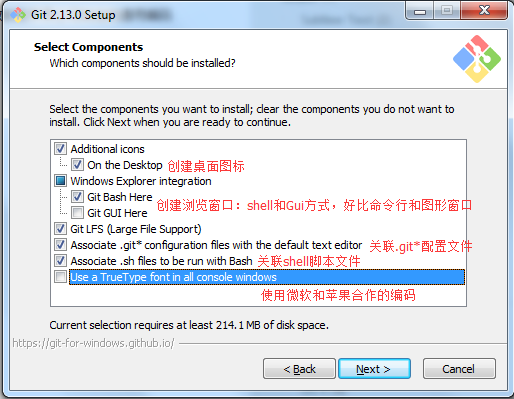Toggle the Windows Explorer integration checkbox
The height and width of the screenshot is (399, 514).
pyautogui.click(x=60, y=181)
